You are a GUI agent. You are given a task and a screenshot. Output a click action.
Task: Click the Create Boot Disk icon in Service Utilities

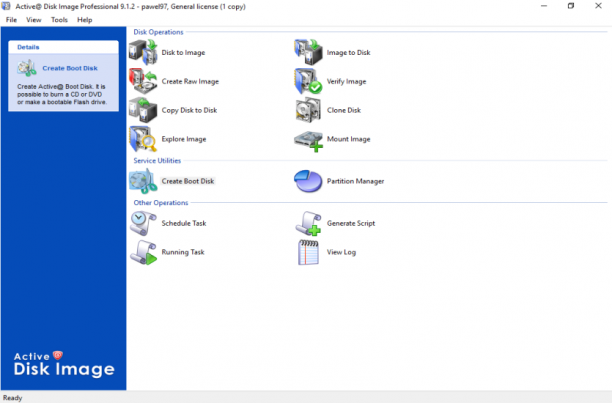pyautogui.click(x=143, y=181)
